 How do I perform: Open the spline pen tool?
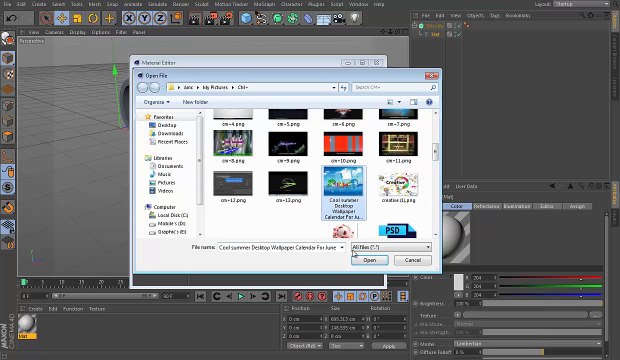[261, 18]
